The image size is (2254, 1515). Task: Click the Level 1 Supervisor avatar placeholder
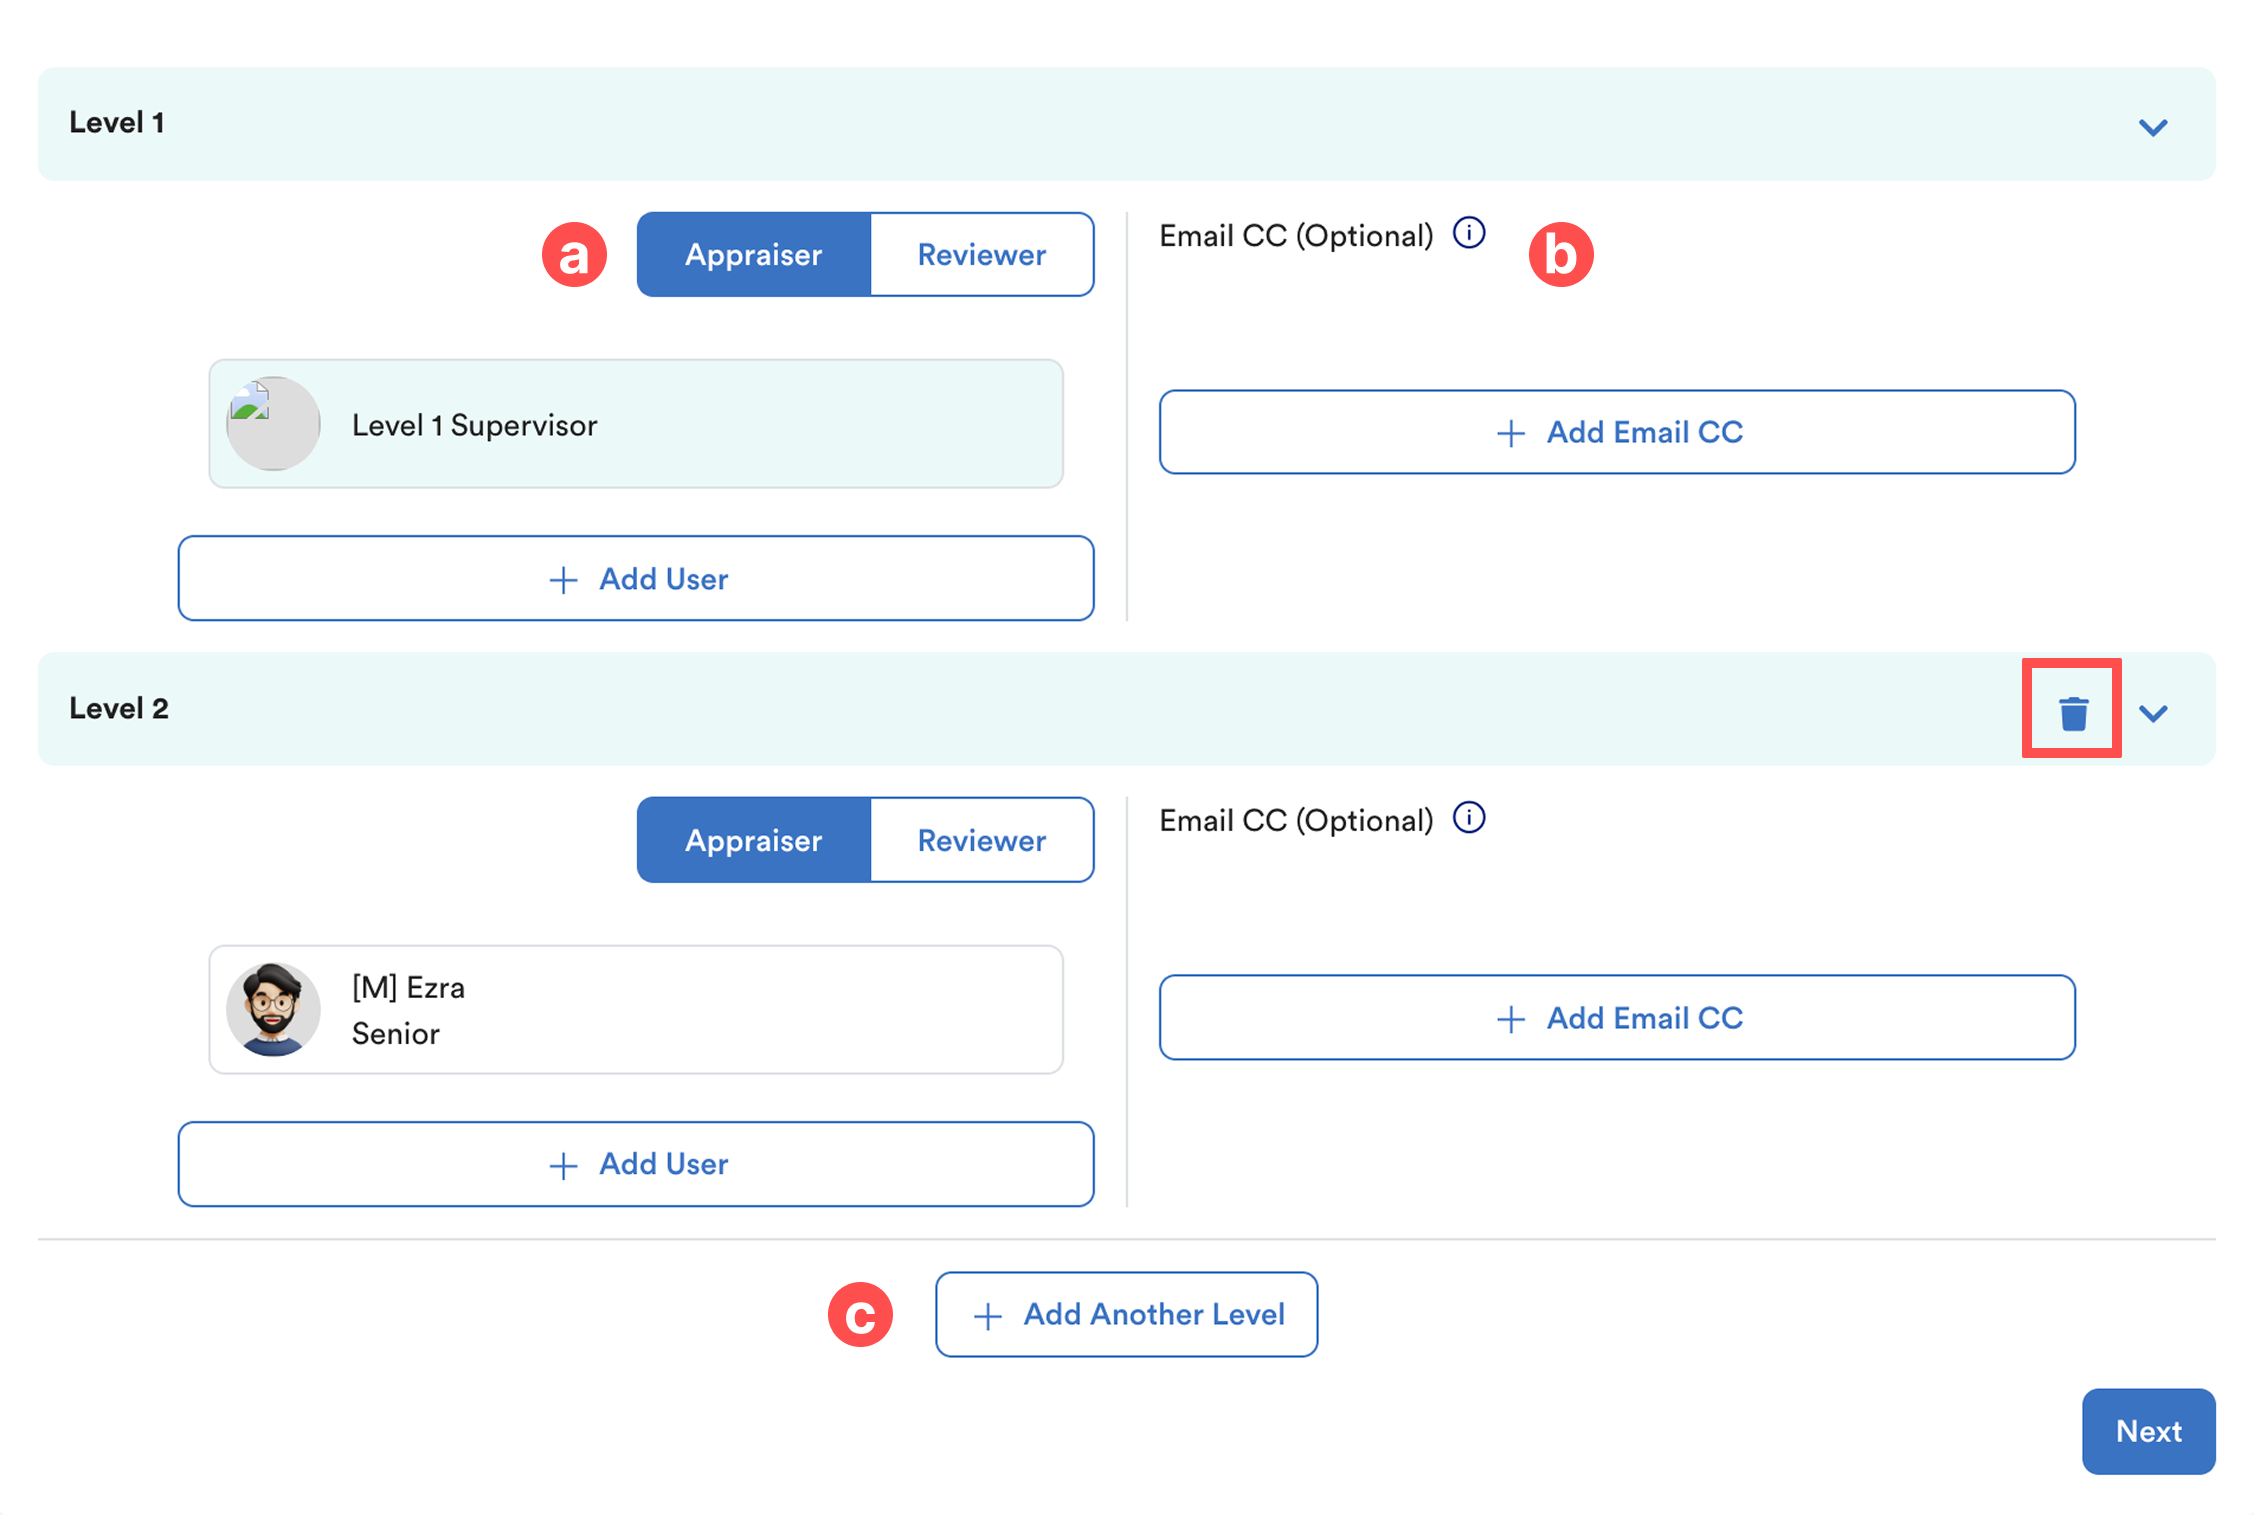pos(273,424)
